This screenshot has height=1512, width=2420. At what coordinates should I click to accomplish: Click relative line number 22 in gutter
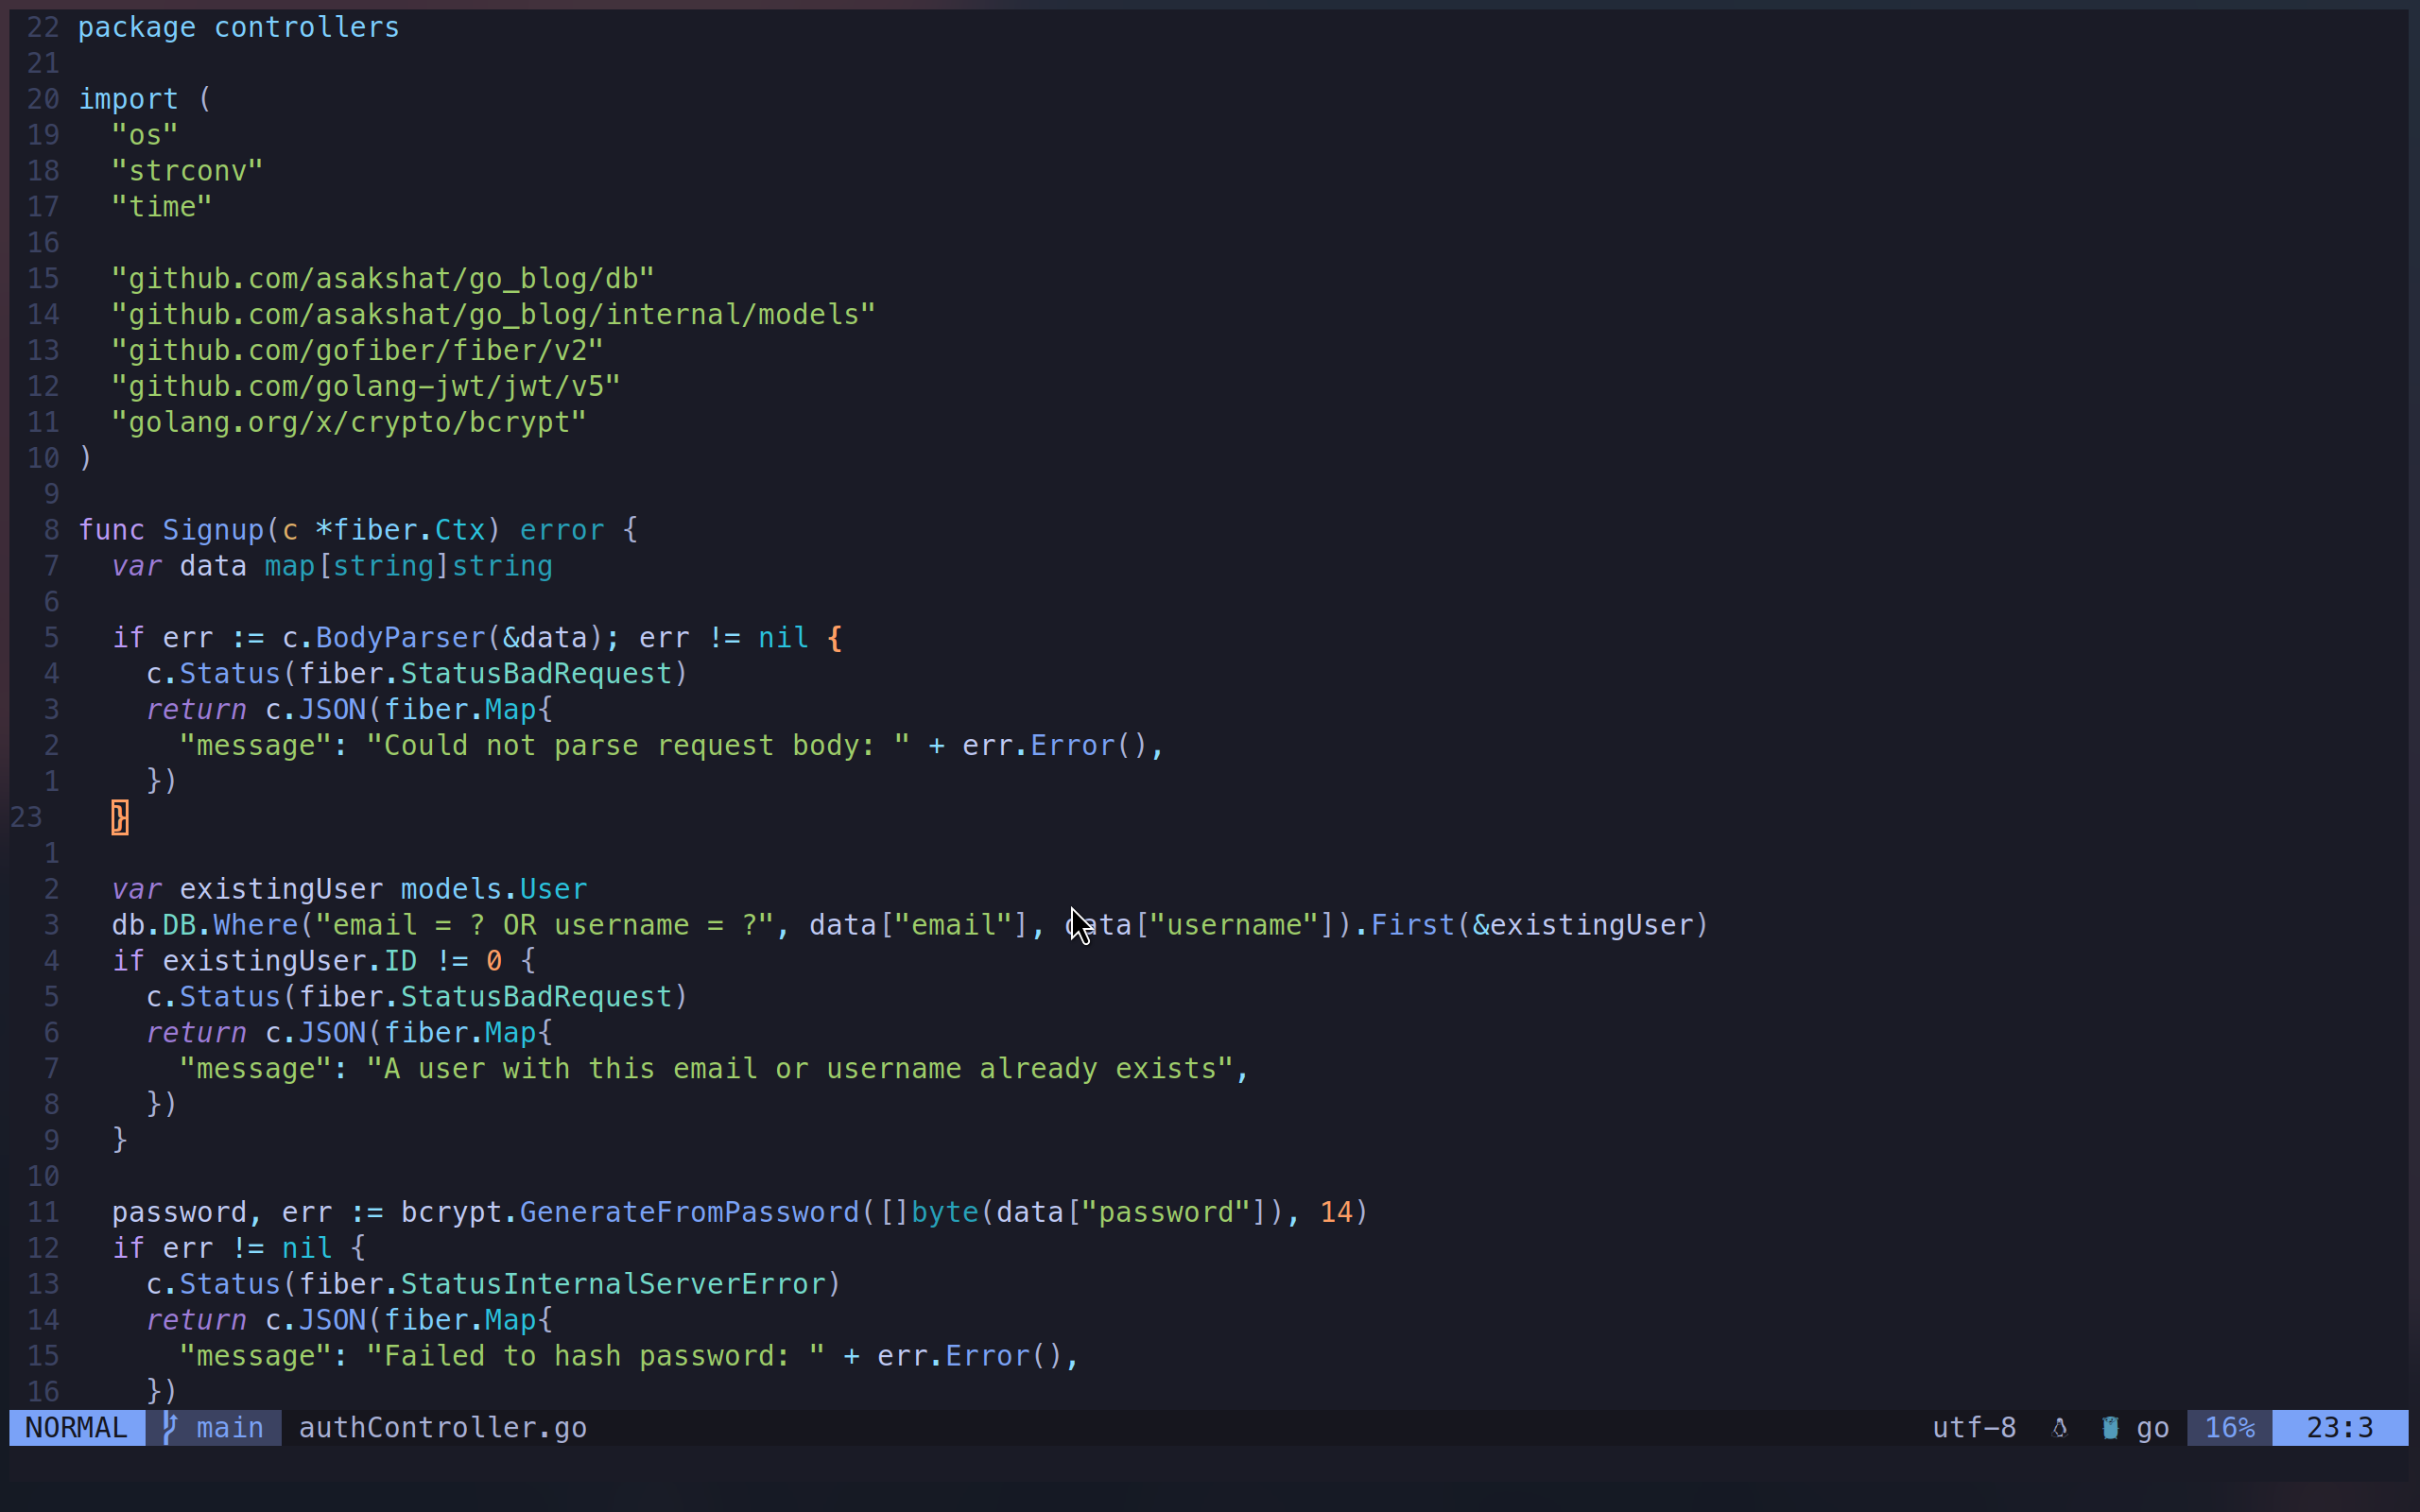(43, 27)
